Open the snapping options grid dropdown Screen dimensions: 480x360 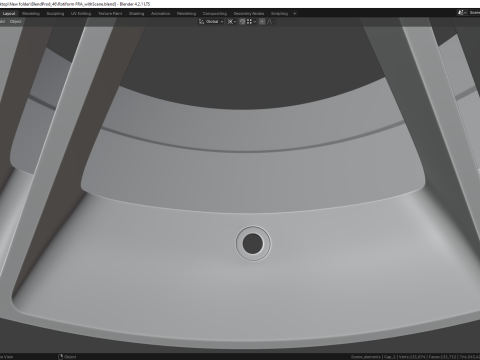tap(251, 22)
